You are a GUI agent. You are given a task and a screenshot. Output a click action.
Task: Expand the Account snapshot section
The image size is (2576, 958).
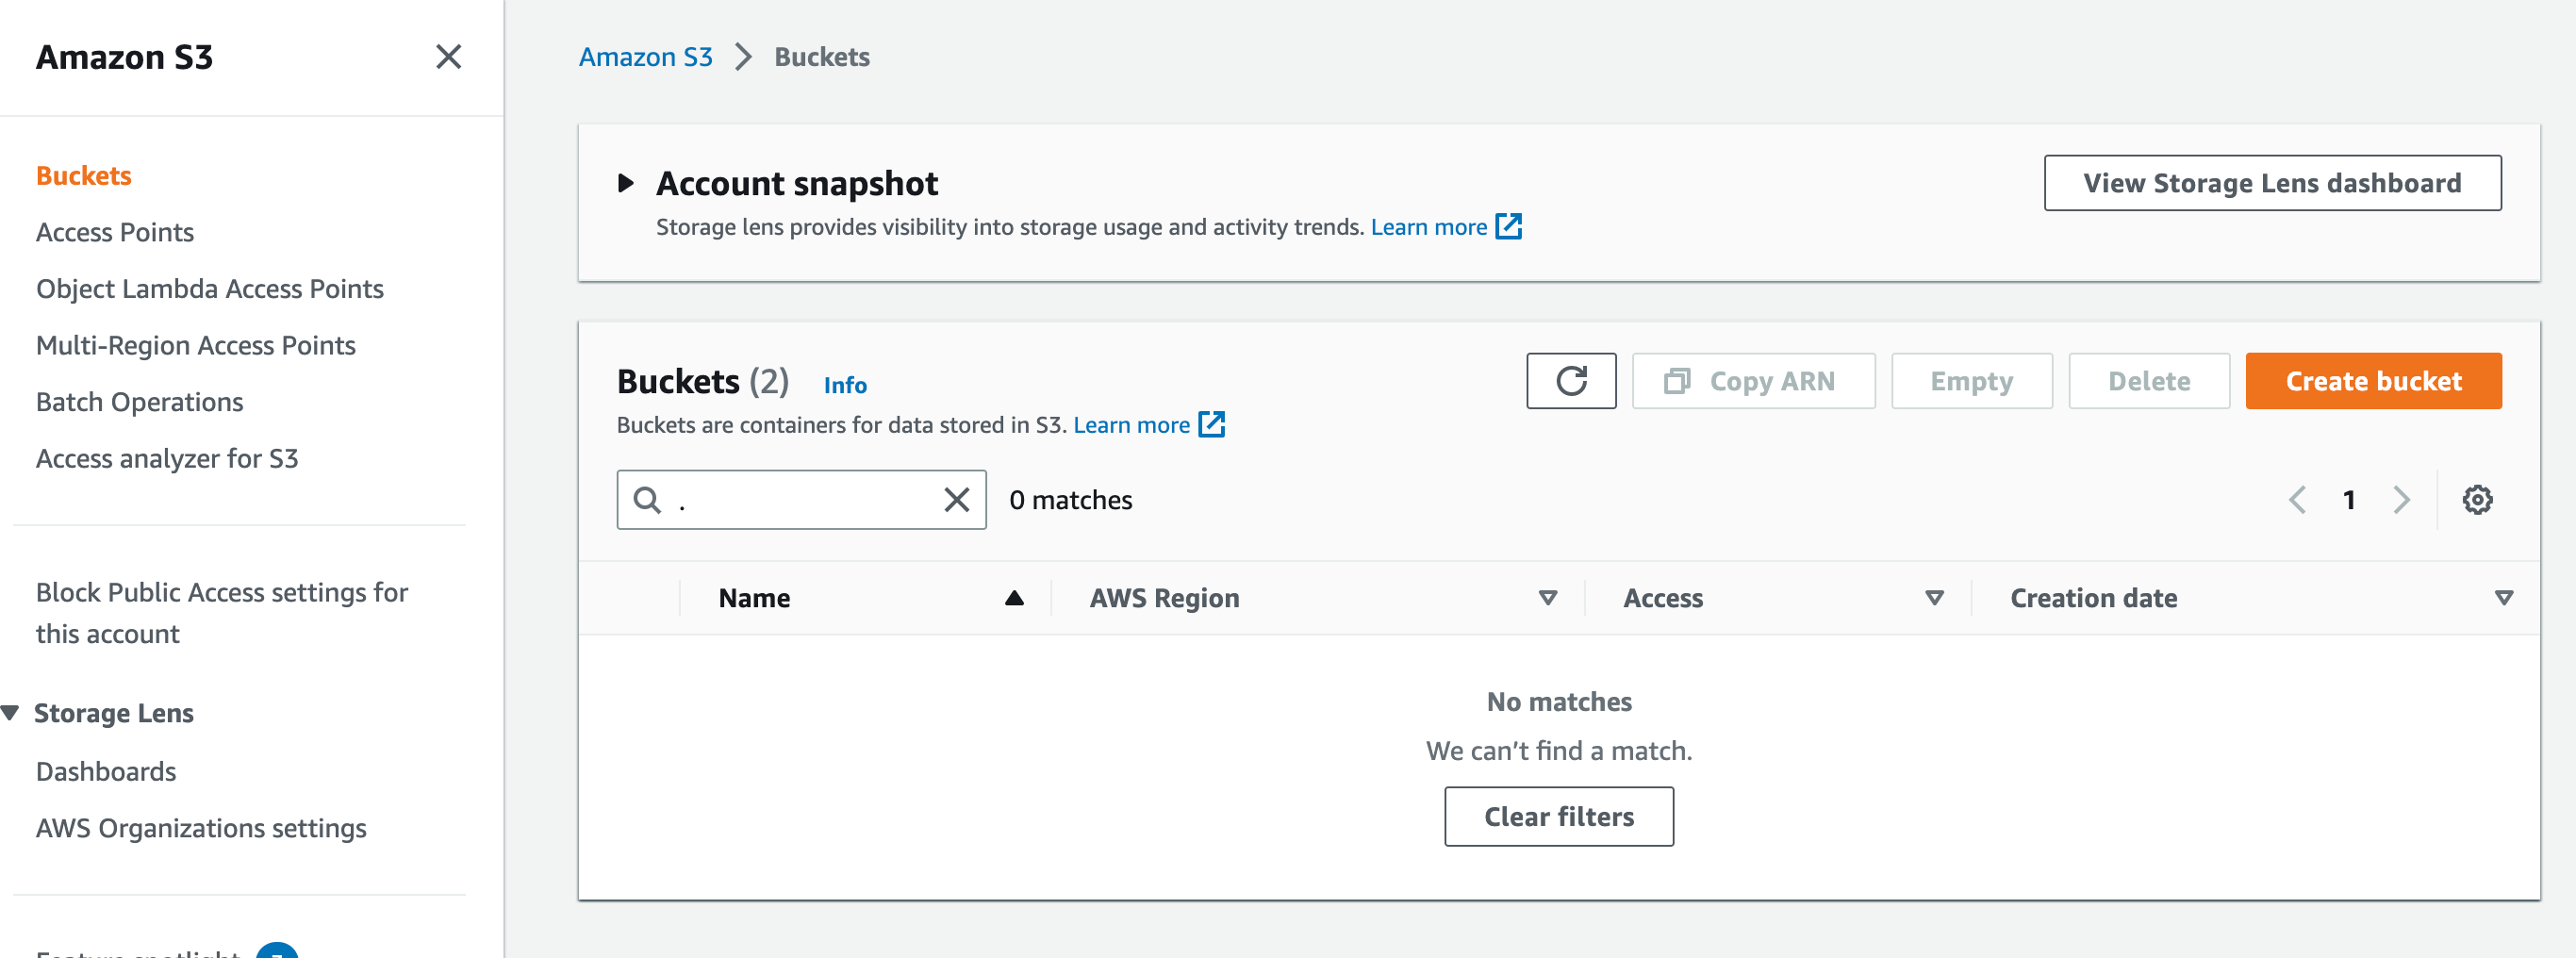(x=626, y=183)
